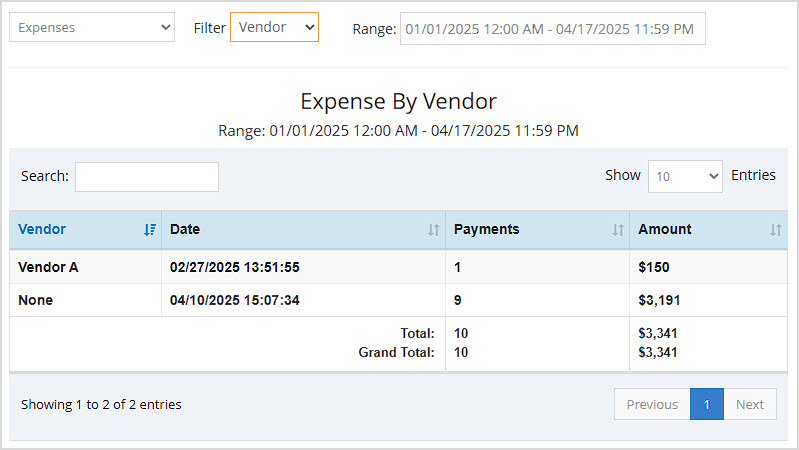Click the $3,191 amount cell

(708, 300)
